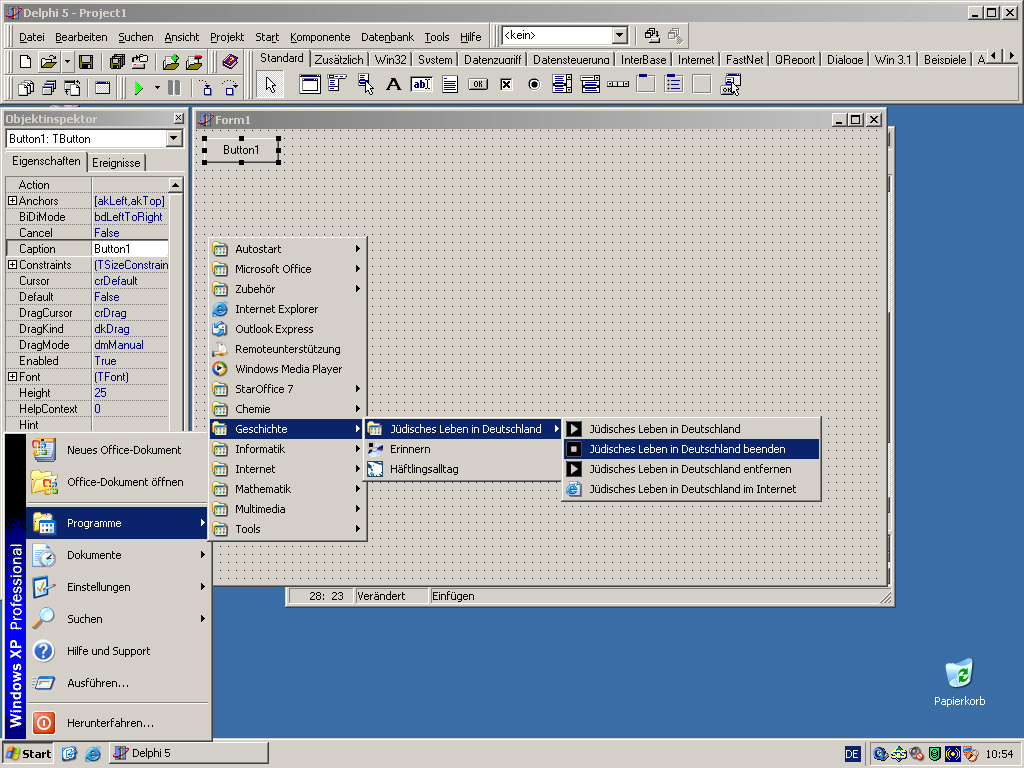The width and height of the screenshot is (1024, 768).
Task: Open the Win32 component palette tab
Action: click(390, 60)
